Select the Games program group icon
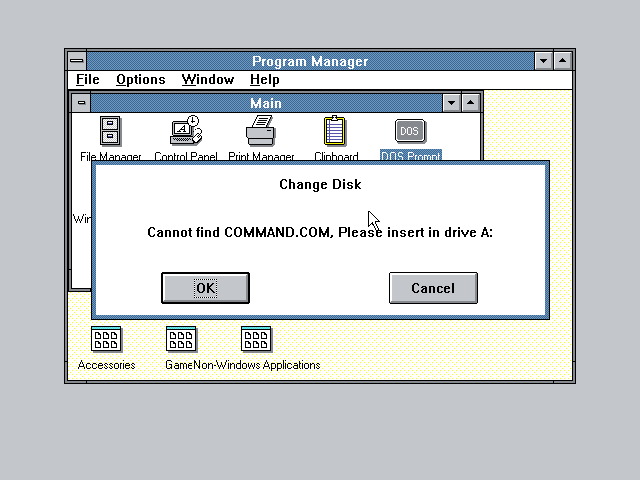This screenshot has width=640, height=480. 181,339
